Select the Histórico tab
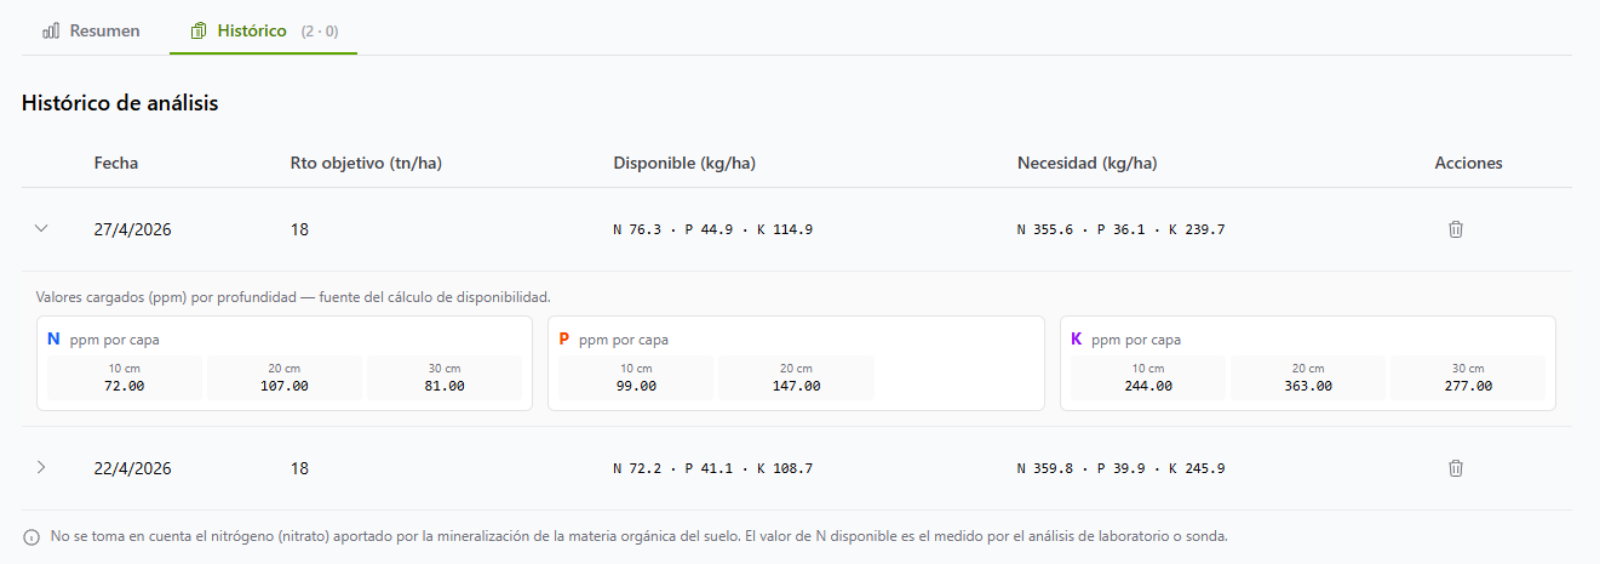The image size is (1600, 564). tap(264, 31)
